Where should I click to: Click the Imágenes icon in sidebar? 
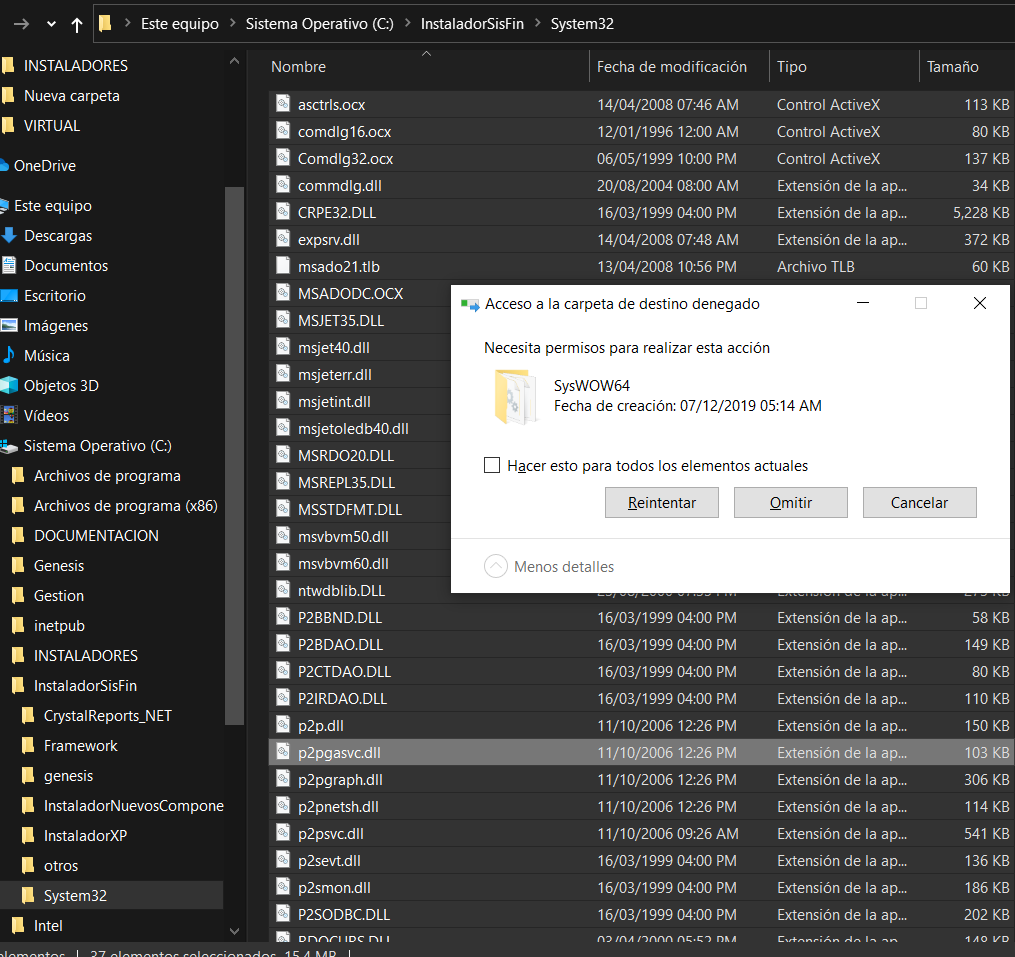click(9, 325)
